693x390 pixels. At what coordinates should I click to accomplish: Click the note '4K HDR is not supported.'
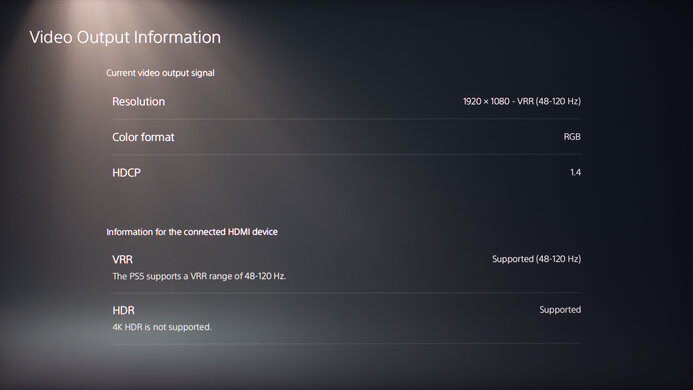tap(162, 327)
